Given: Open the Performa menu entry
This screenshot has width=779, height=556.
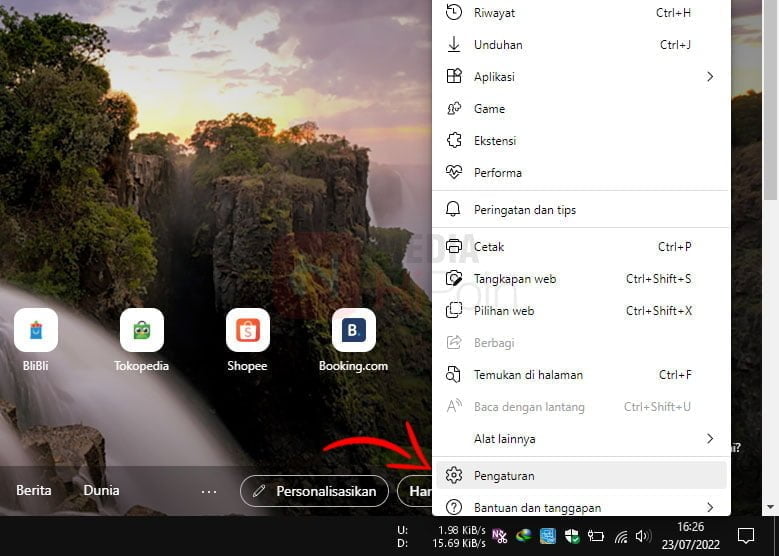Looking at the screenshot, I should pyautogui.click(x=581, y=172).
